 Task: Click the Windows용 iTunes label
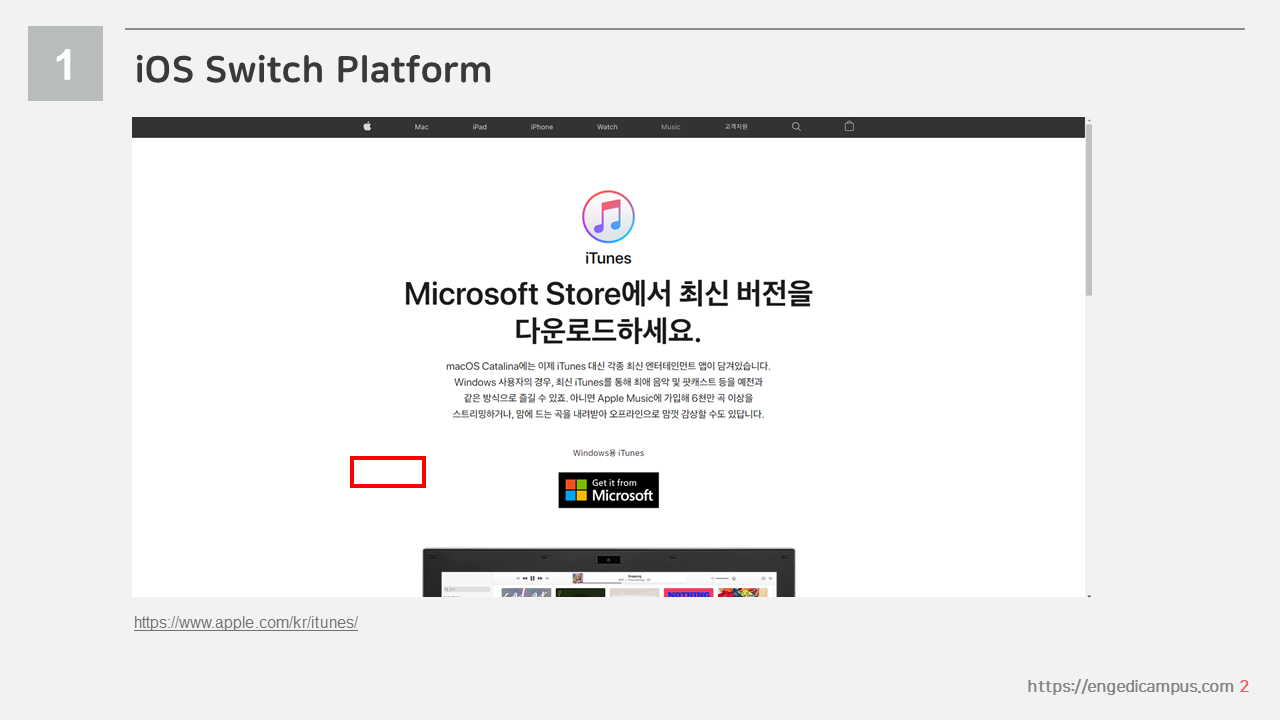click(x=608, y=453)
